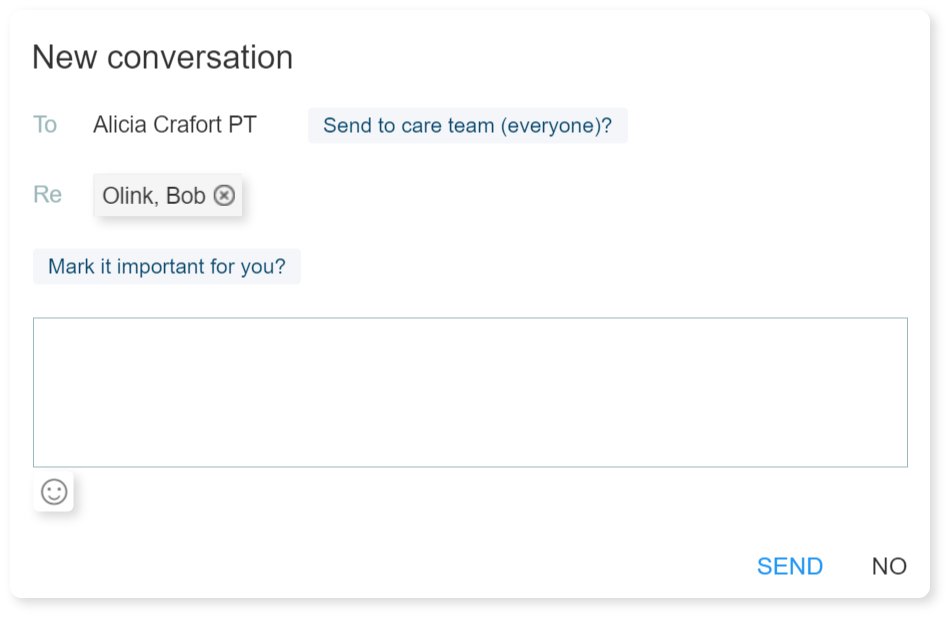Toggle Send to care team (everyone)?
Screen dimensions: 950x618
(467, 126)
